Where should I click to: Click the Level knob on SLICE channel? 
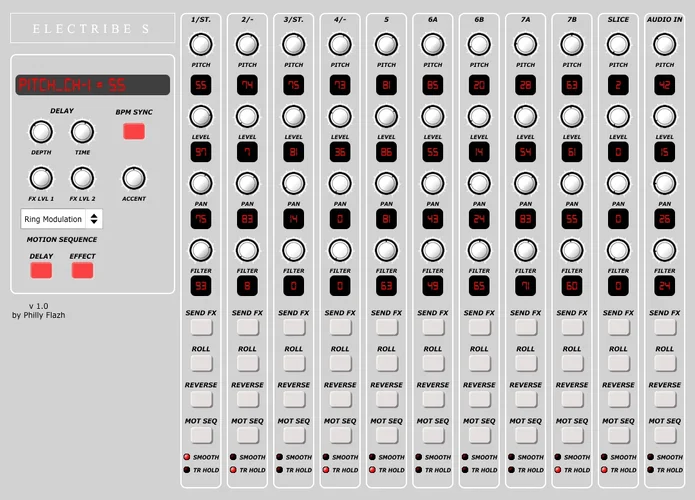click(618, 117)
